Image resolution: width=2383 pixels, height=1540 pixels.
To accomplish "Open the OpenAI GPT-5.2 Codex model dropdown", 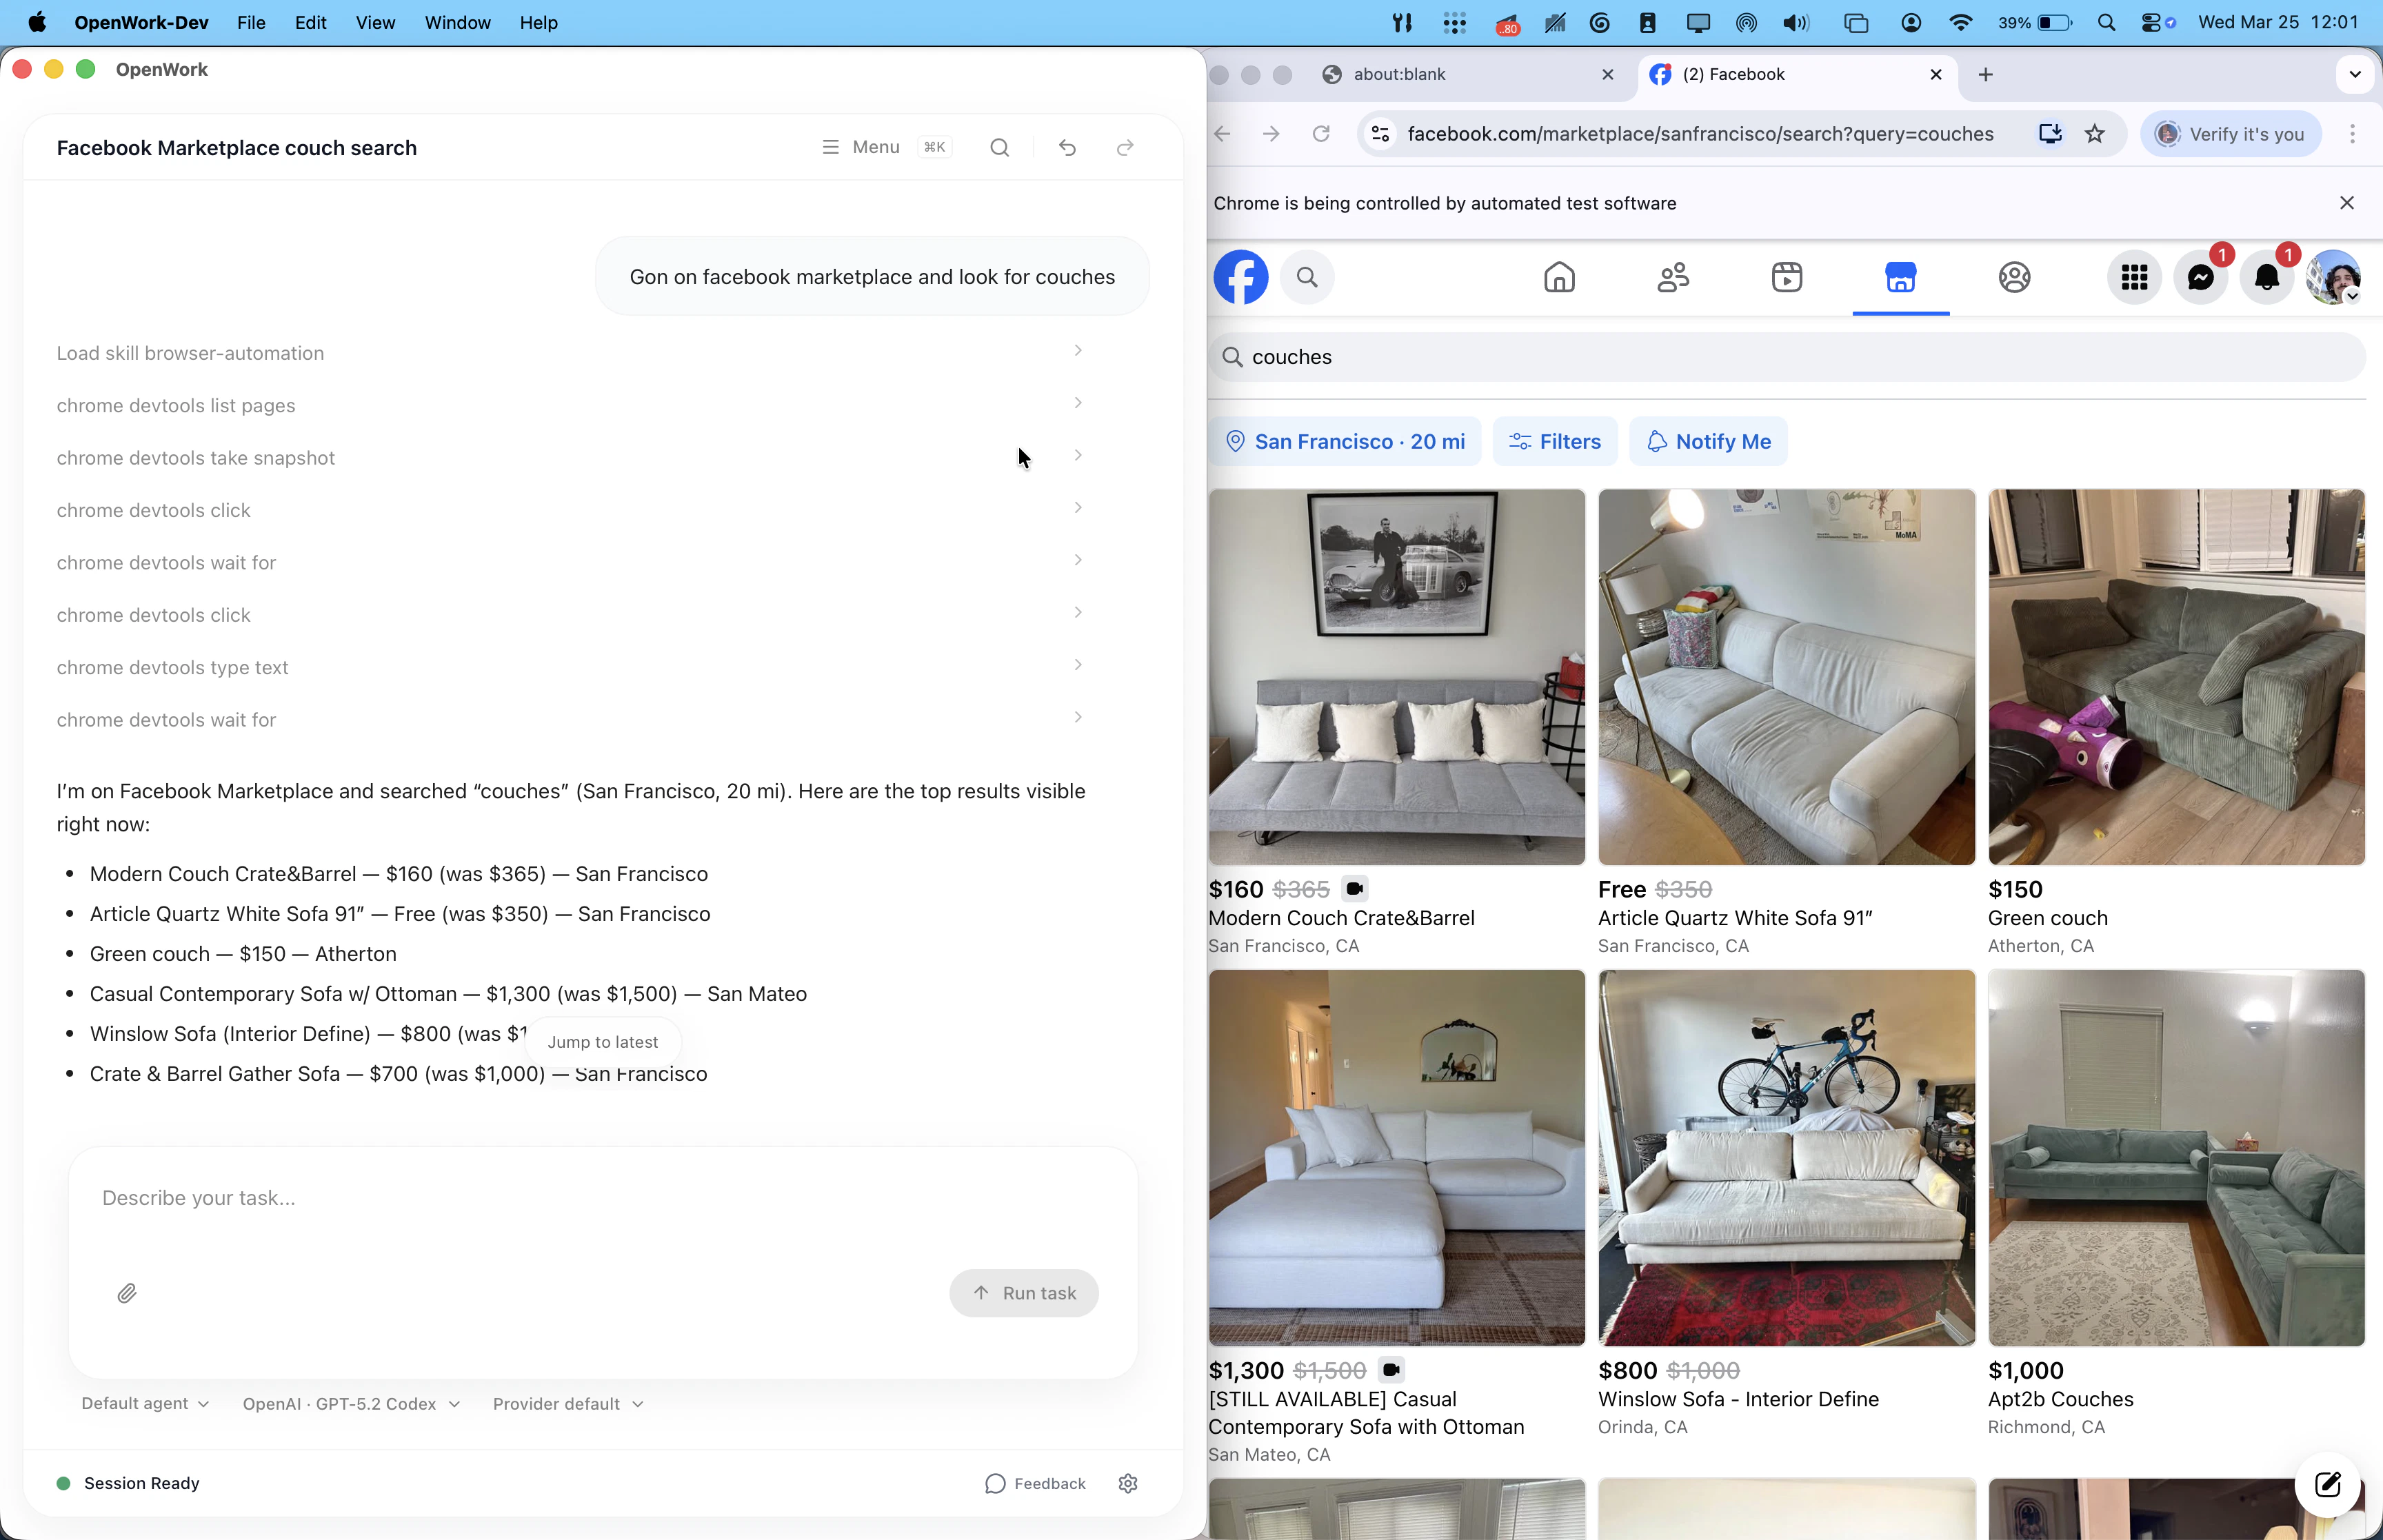I will [x=351, y=1404].
